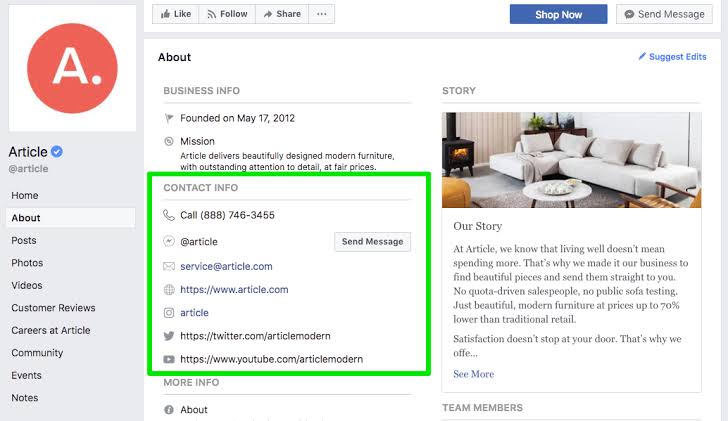Open https://www.article.com link
The height and width of the screenshot is (421, 728).
tap(234, 290)
